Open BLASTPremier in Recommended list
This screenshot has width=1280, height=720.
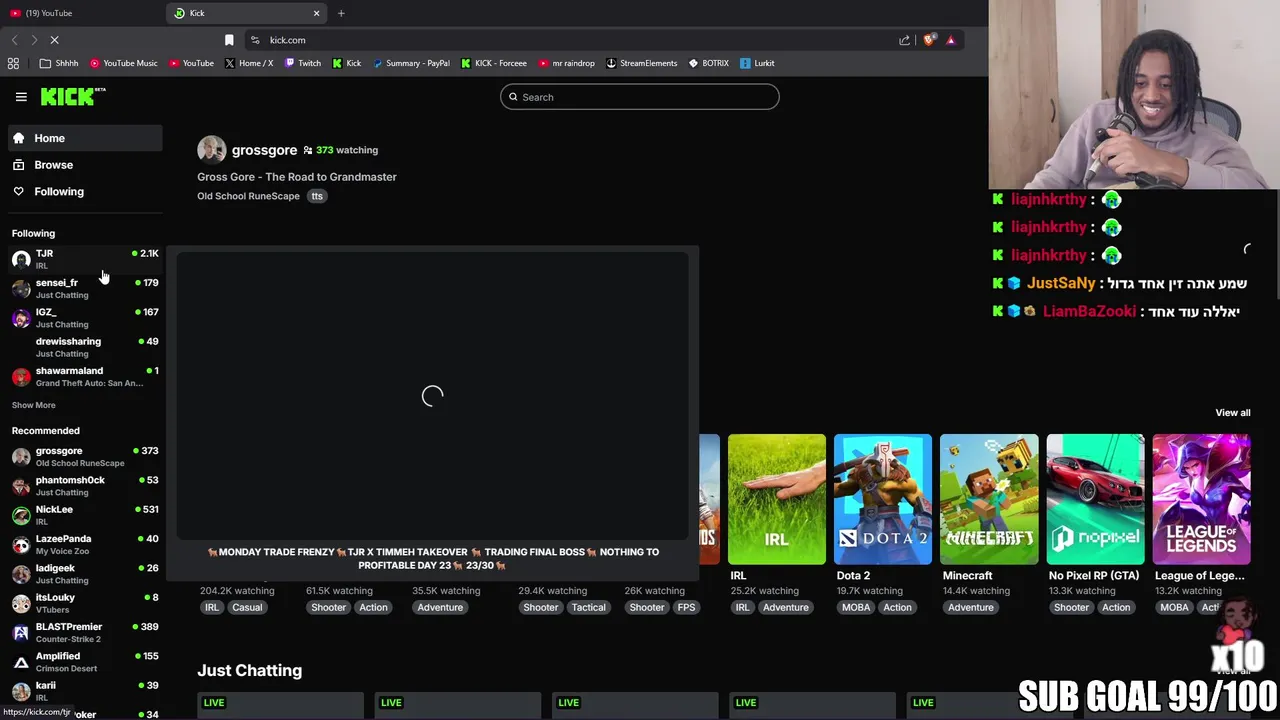coord(84,632)
